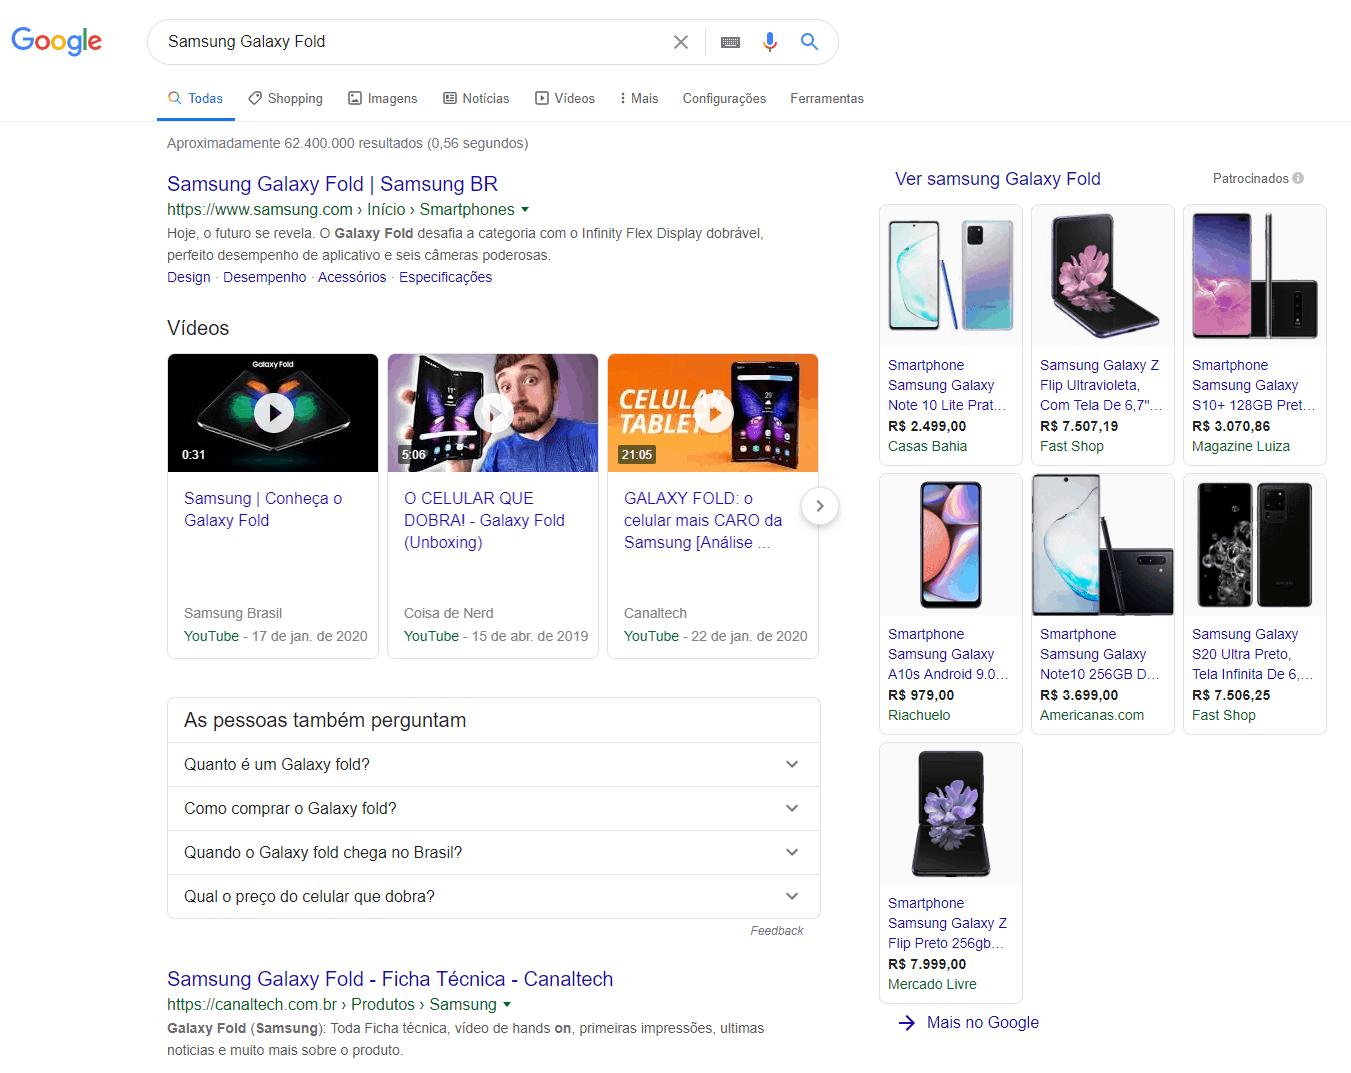Click the Magazine Luiza seller name
The height and width of the screenshot is (1073, 1351).
pos(1241,446)
